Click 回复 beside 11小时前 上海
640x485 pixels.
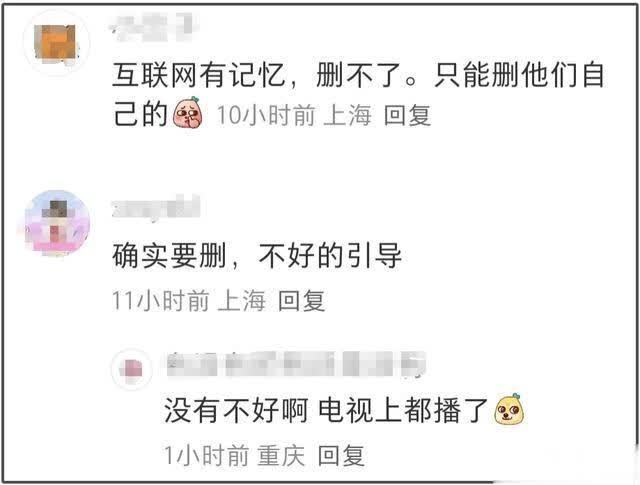point(302,301)
